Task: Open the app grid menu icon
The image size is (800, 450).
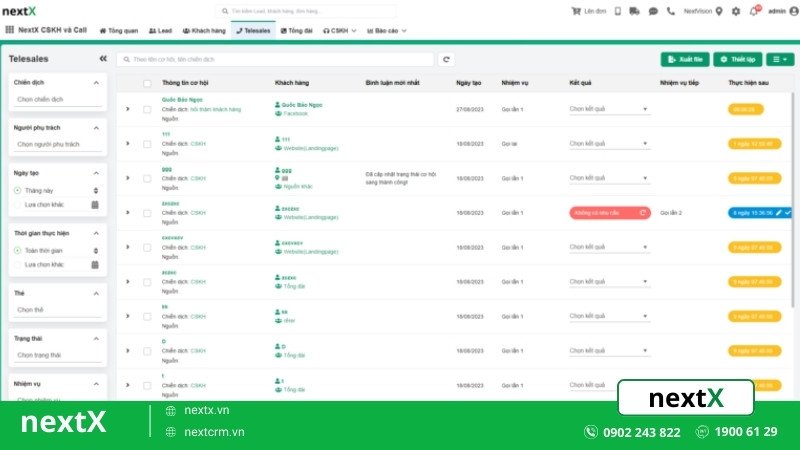Action: (9, 30)
